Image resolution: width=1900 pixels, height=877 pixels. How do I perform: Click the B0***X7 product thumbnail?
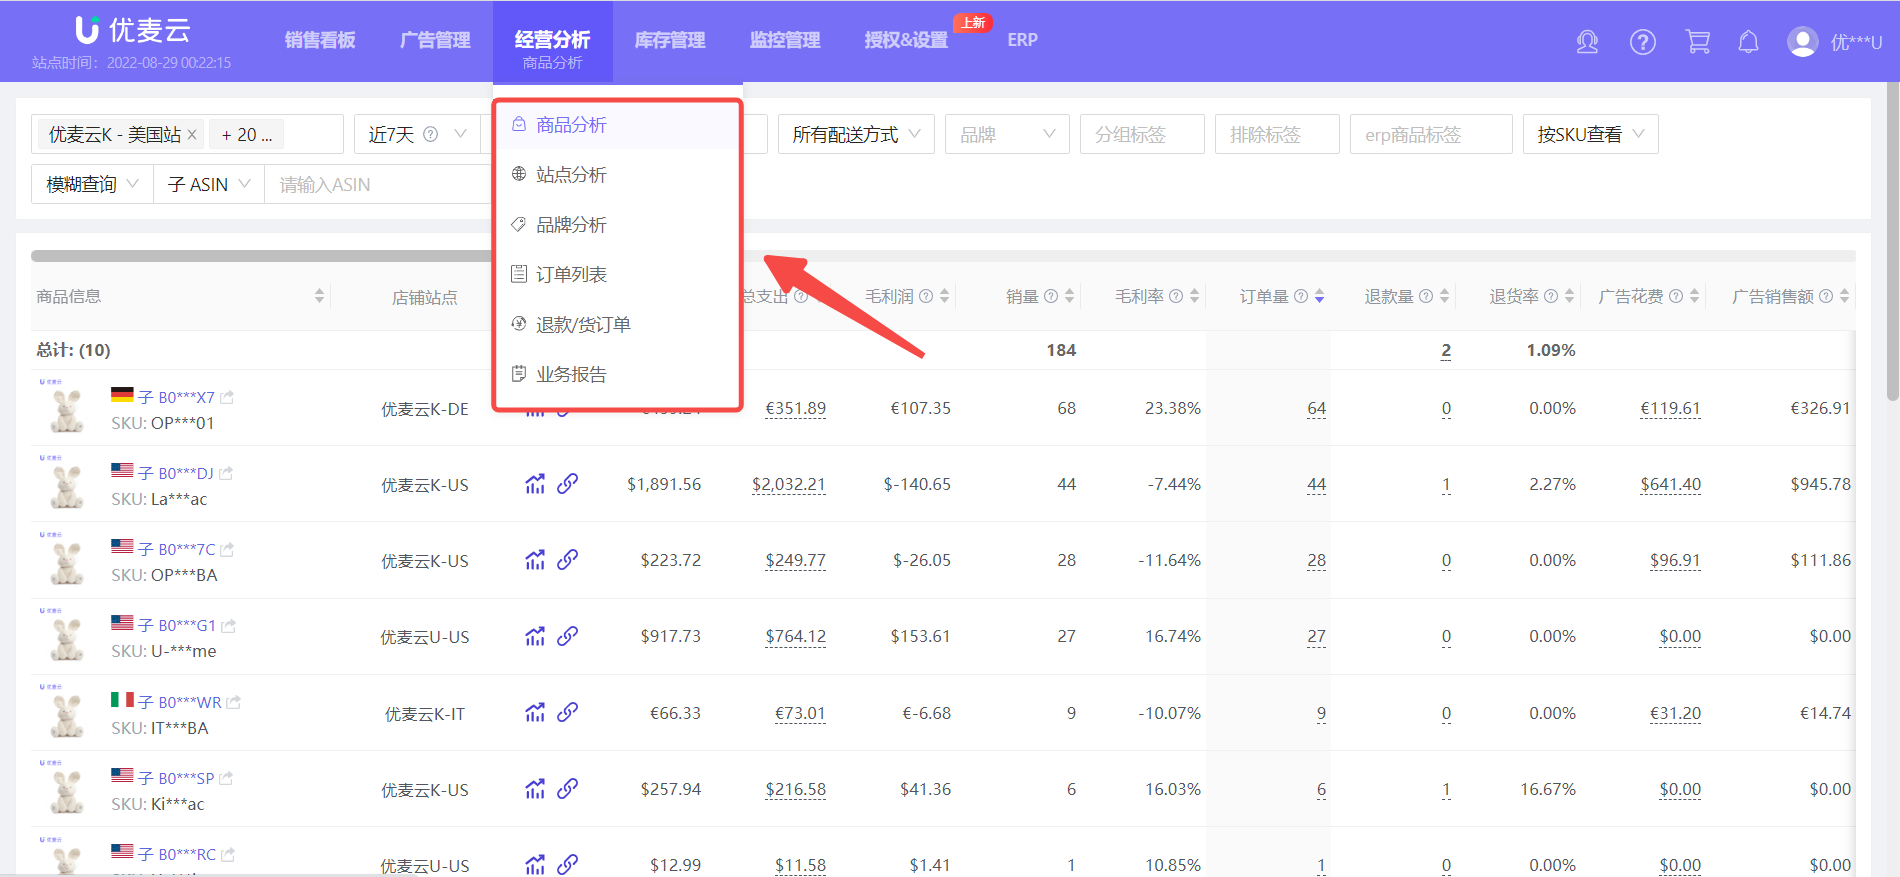(x=66, y=409)
